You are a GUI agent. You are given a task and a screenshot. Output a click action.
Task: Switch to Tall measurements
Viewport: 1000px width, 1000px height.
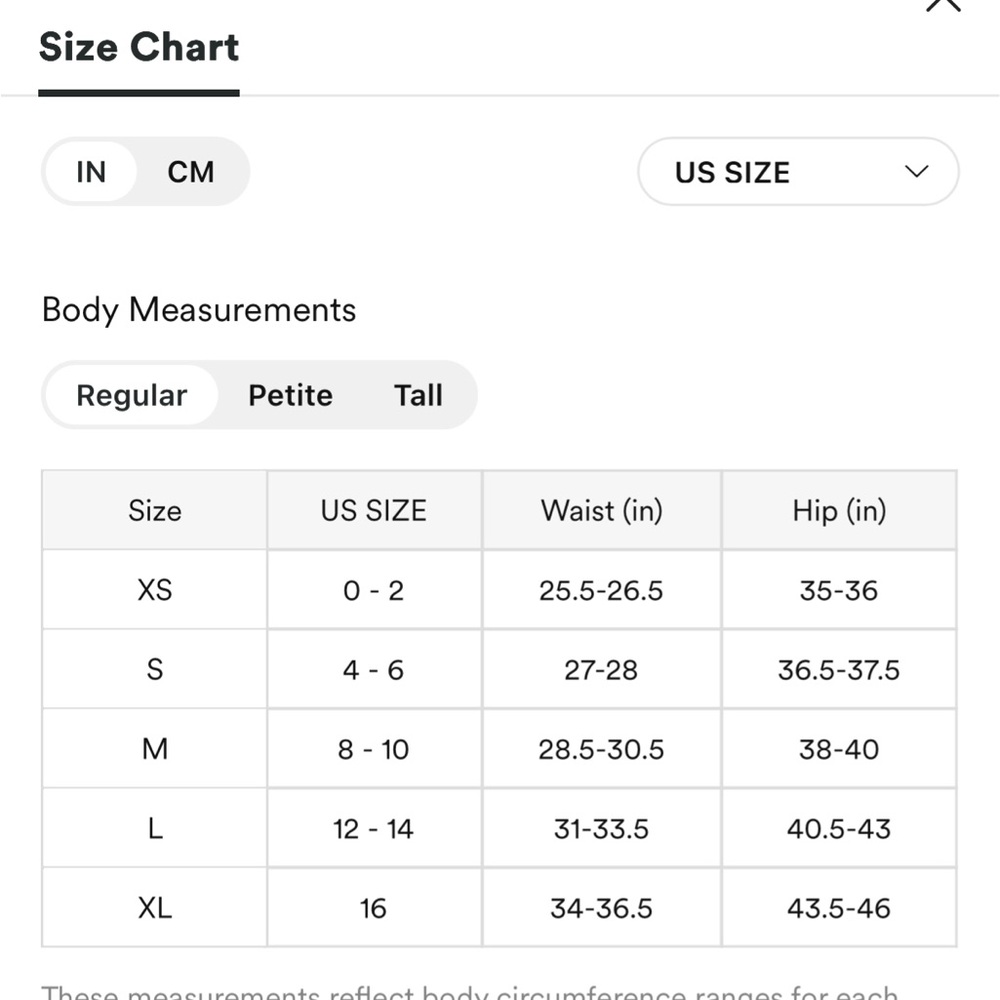point(418,395)
